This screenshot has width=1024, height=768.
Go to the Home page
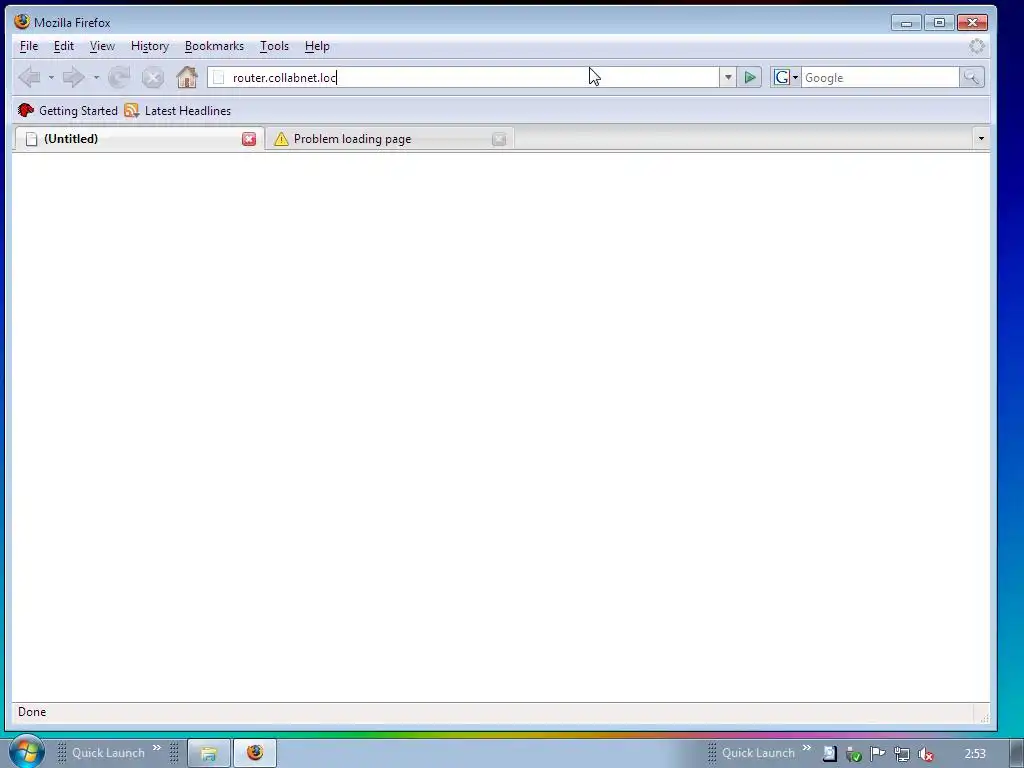point(187,78)
